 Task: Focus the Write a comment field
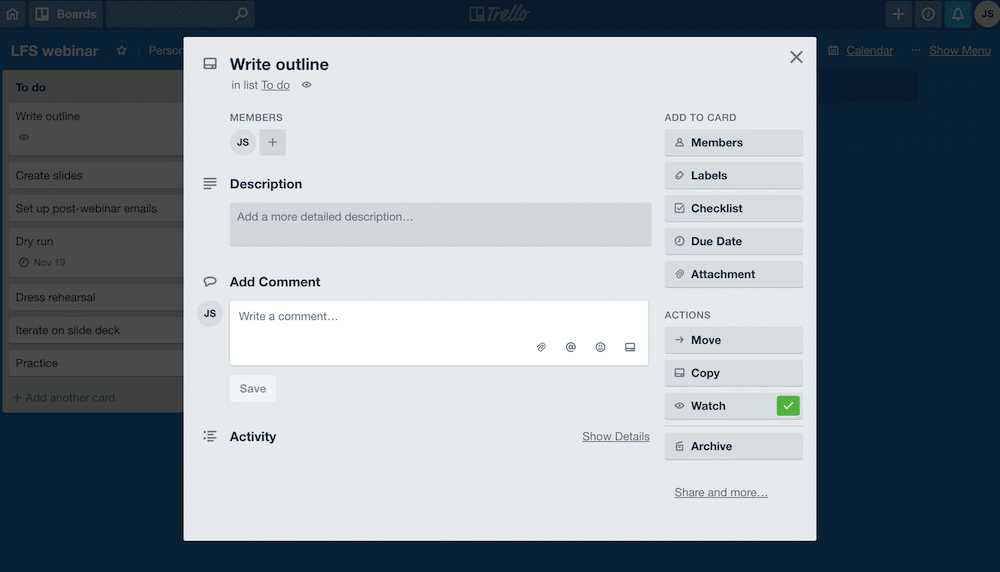coord(439,333)
